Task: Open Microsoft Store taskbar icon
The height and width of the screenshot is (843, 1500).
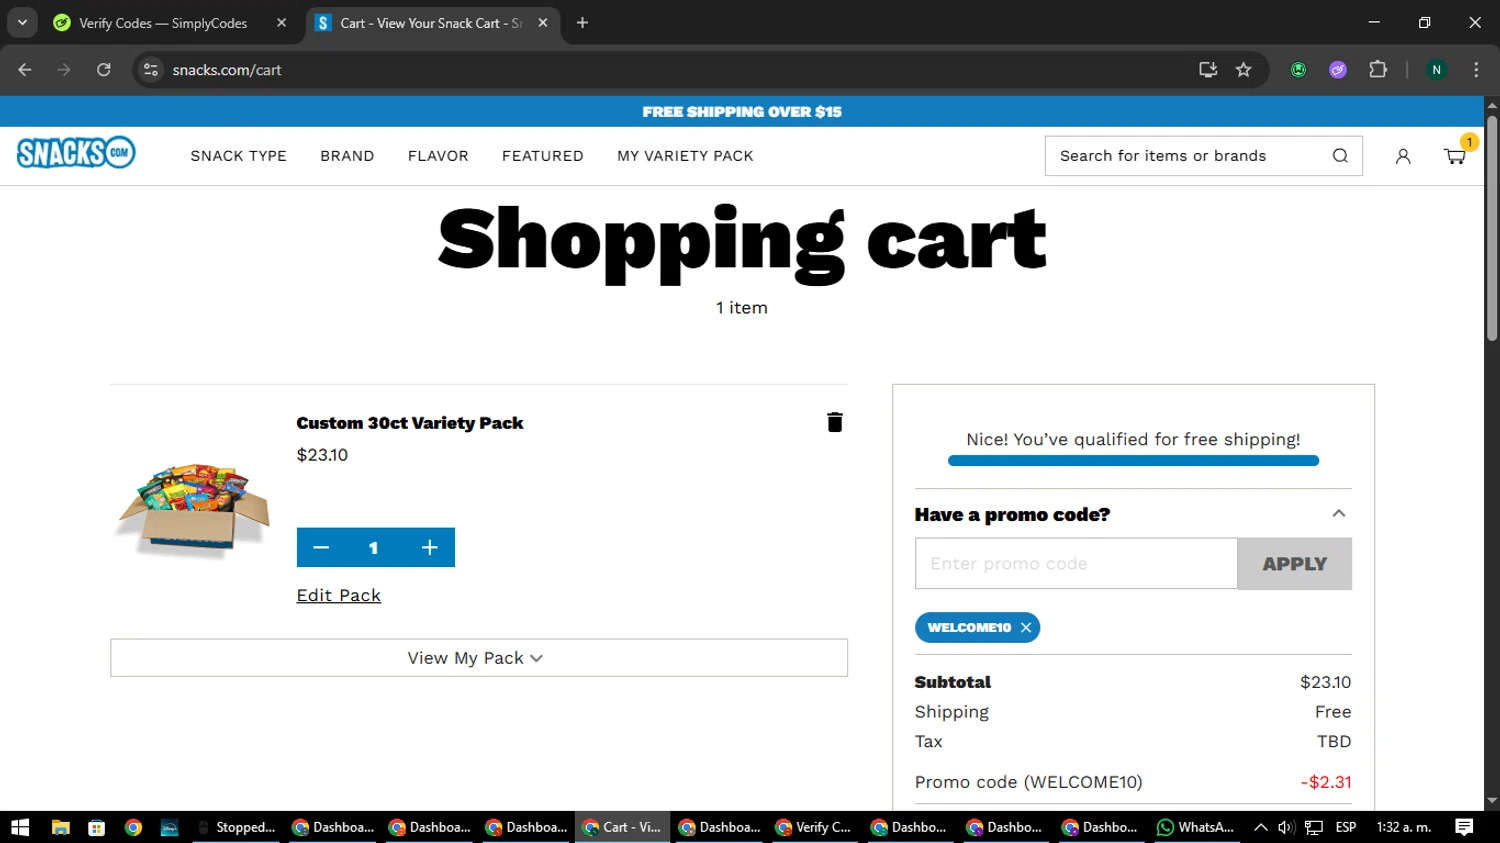Action: [97, 827]
